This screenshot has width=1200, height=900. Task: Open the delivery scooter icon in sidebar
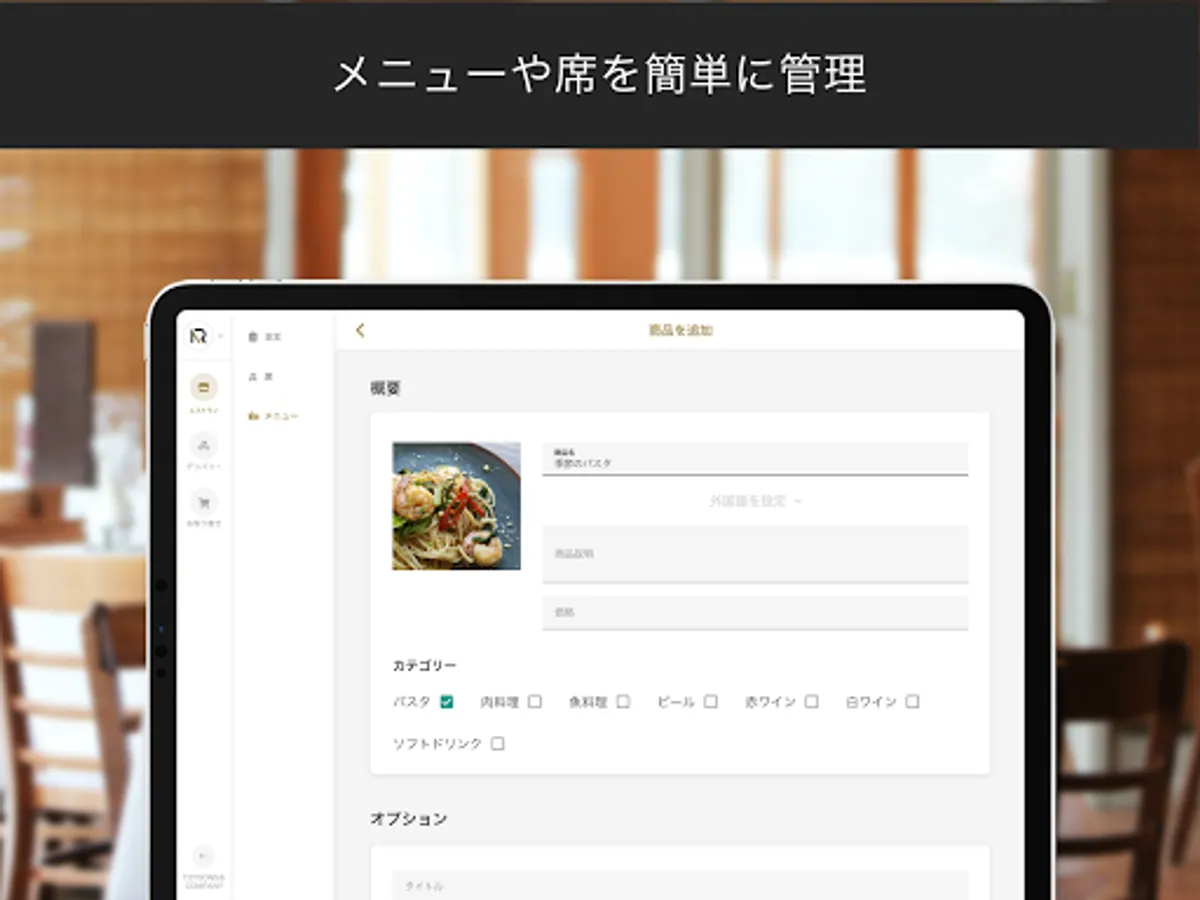click(204, 445)
